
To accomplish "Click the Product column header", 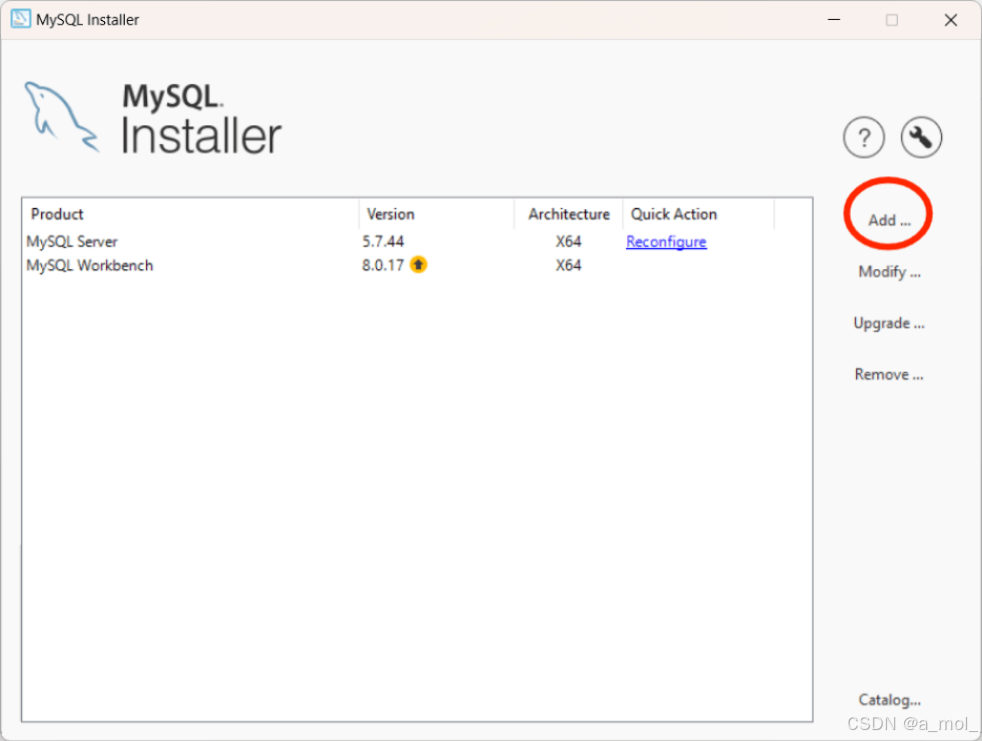I will (x=190, y=214).
